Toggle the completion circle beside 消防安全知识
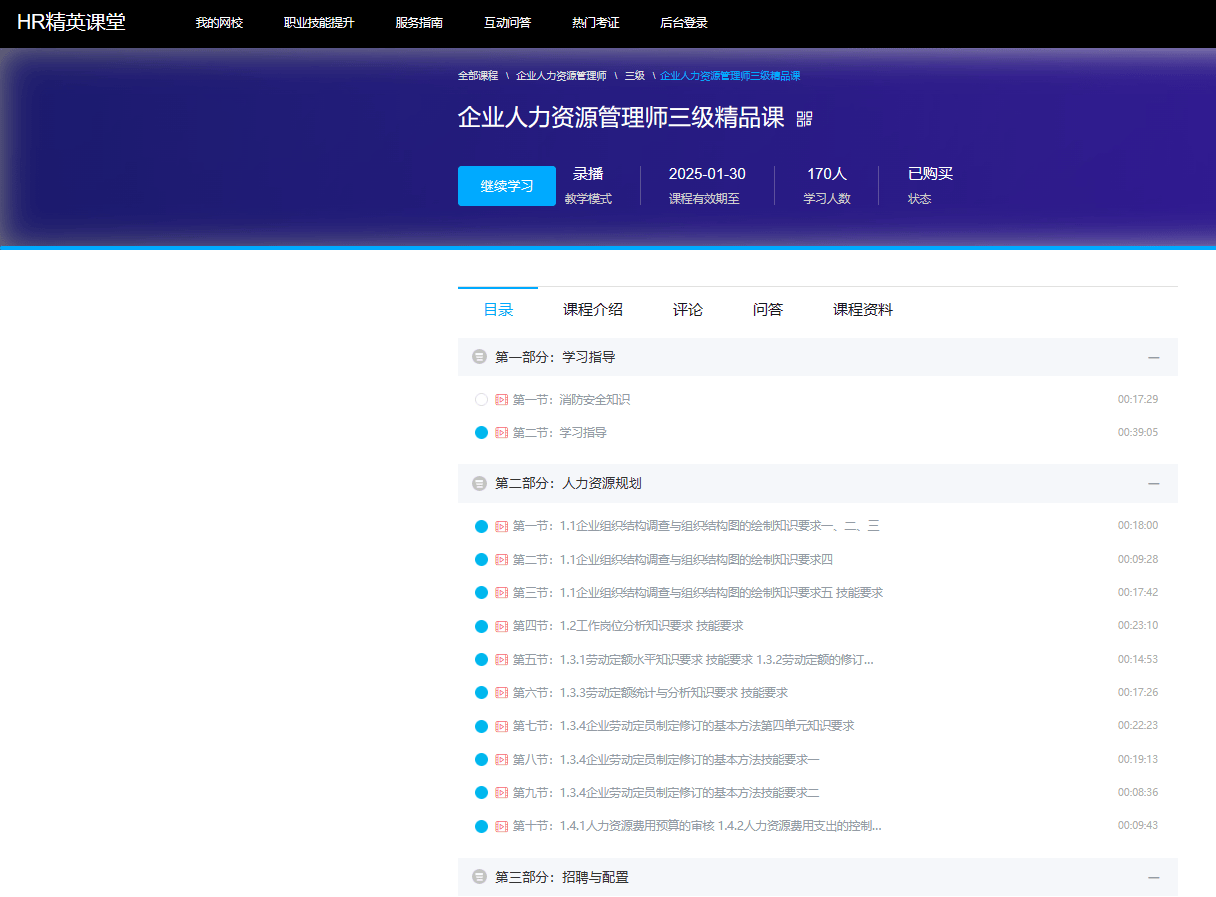The image size is (1216, 897). pyautogui.click(x=481, y=398)
